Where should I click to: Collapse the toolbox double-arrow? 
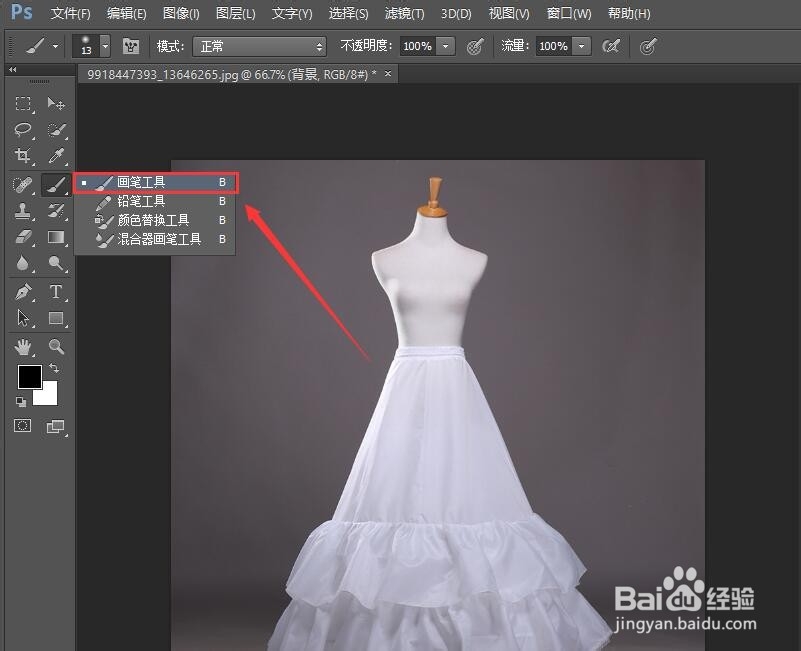pyautogui.click(x=13, y=69)
